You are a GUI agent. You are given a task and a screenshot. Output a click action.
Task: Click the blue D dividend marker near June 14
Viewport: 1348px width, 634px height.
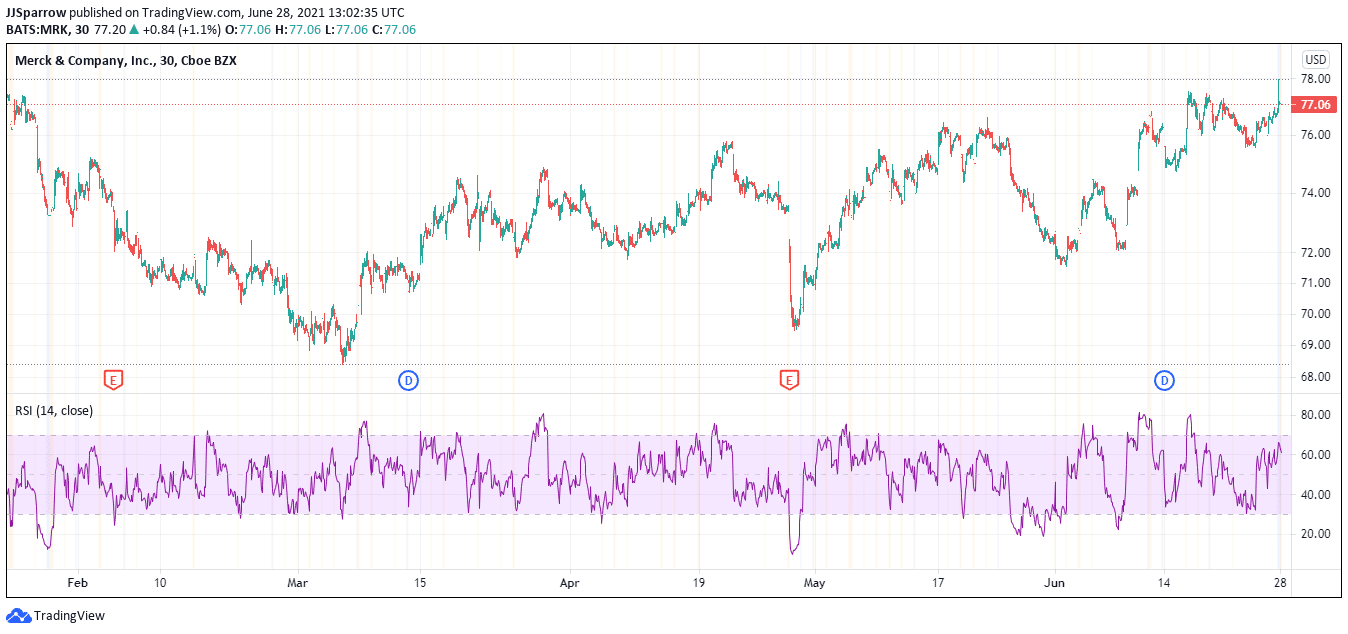(1164, 380)
